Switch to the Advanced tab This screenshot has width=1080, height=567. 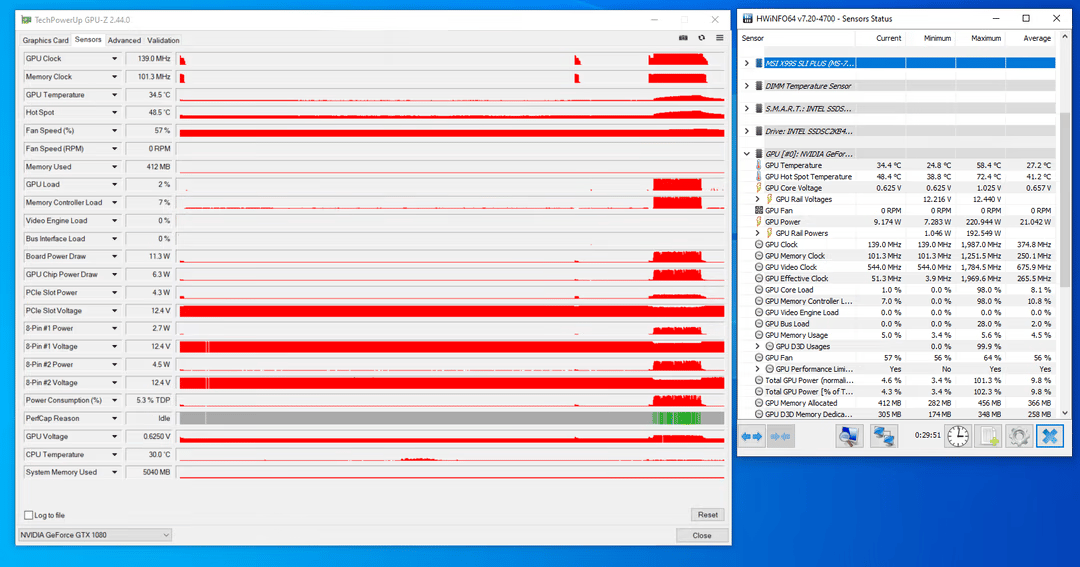click(x=124, y=40)
